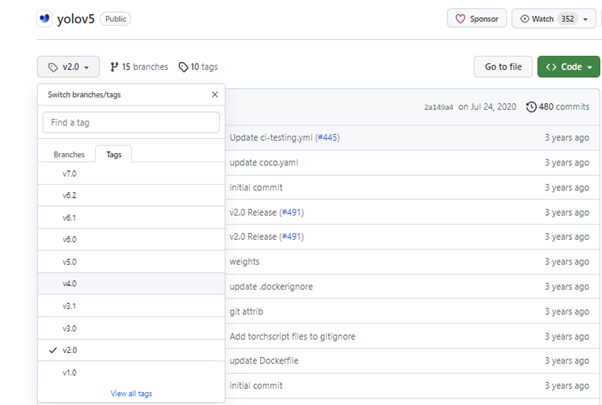Open commit hash 2a149a4
Screen dimensions: 602x405
coord(438,107)
